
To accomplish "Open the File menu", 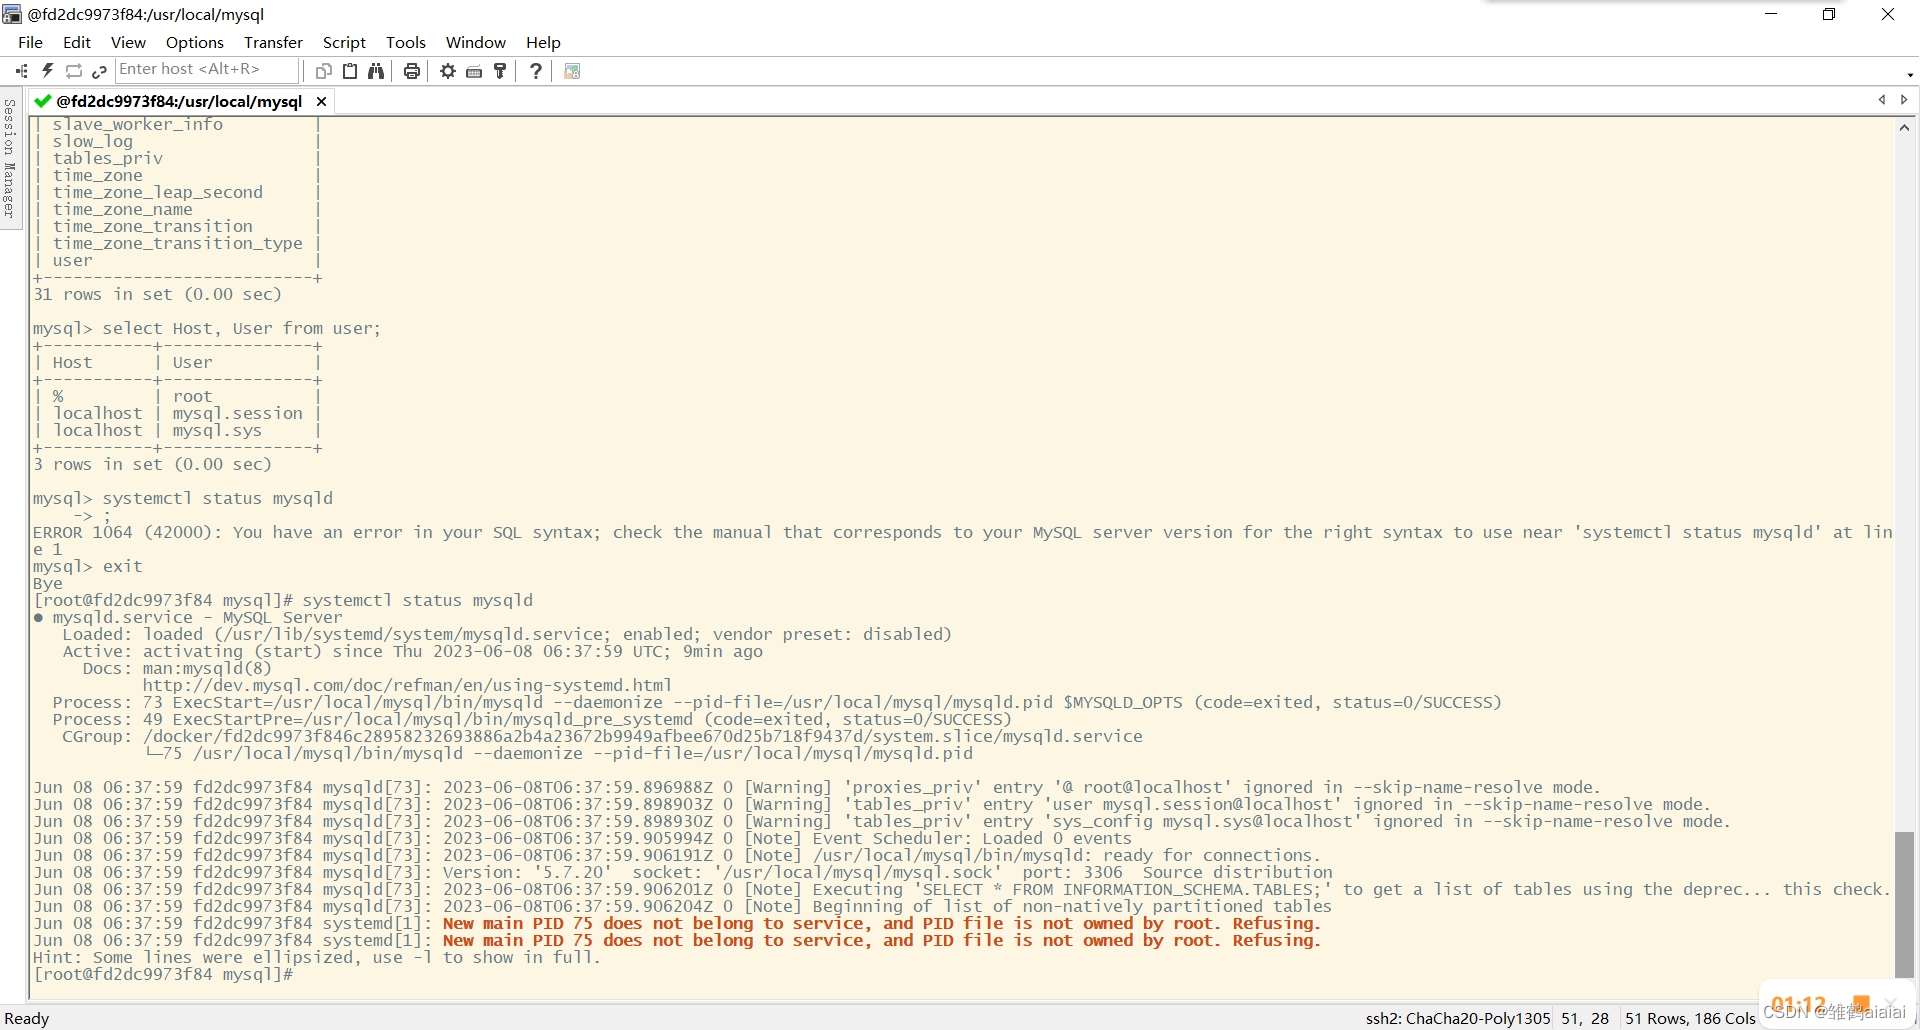I will [x=30, y=42].
